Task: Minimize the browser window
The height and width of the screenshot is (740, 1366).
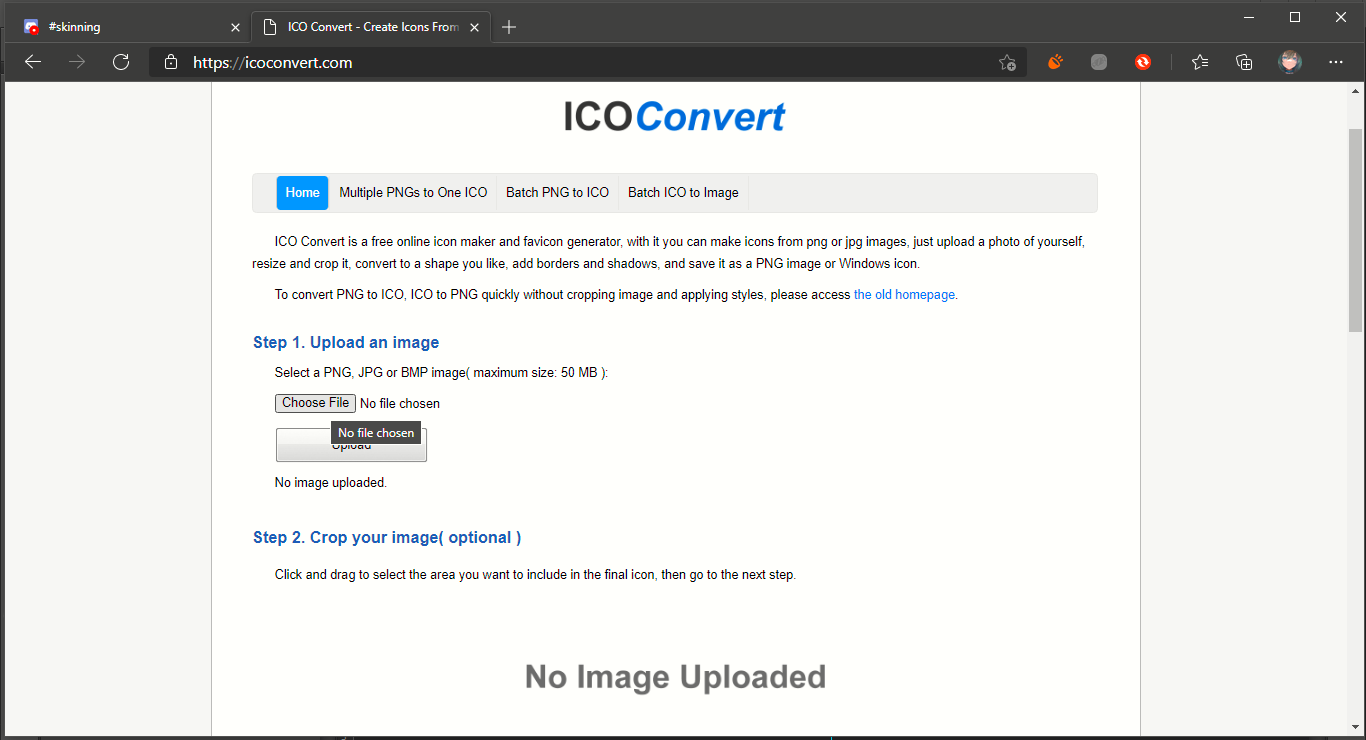Action: click(x=1249, y=17)
